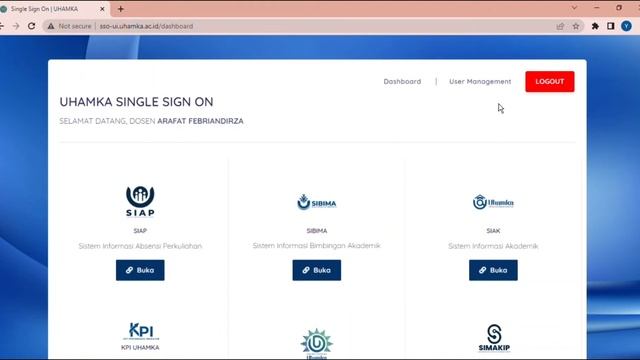
Task: Open the Chrome profile avatar
Action: (x=626, y=26)
